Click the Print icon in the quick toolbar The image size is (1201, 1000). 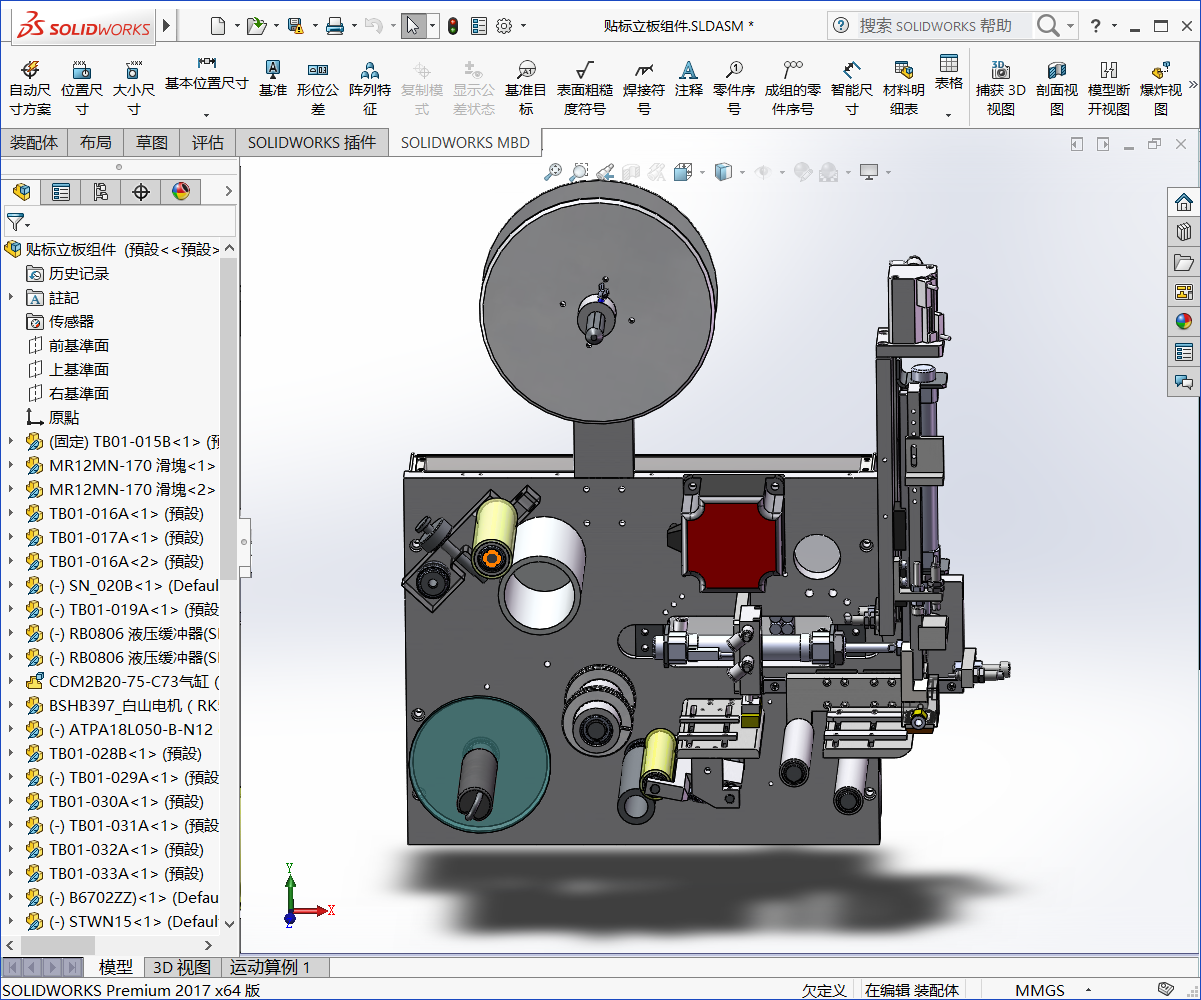coord(336,26)
